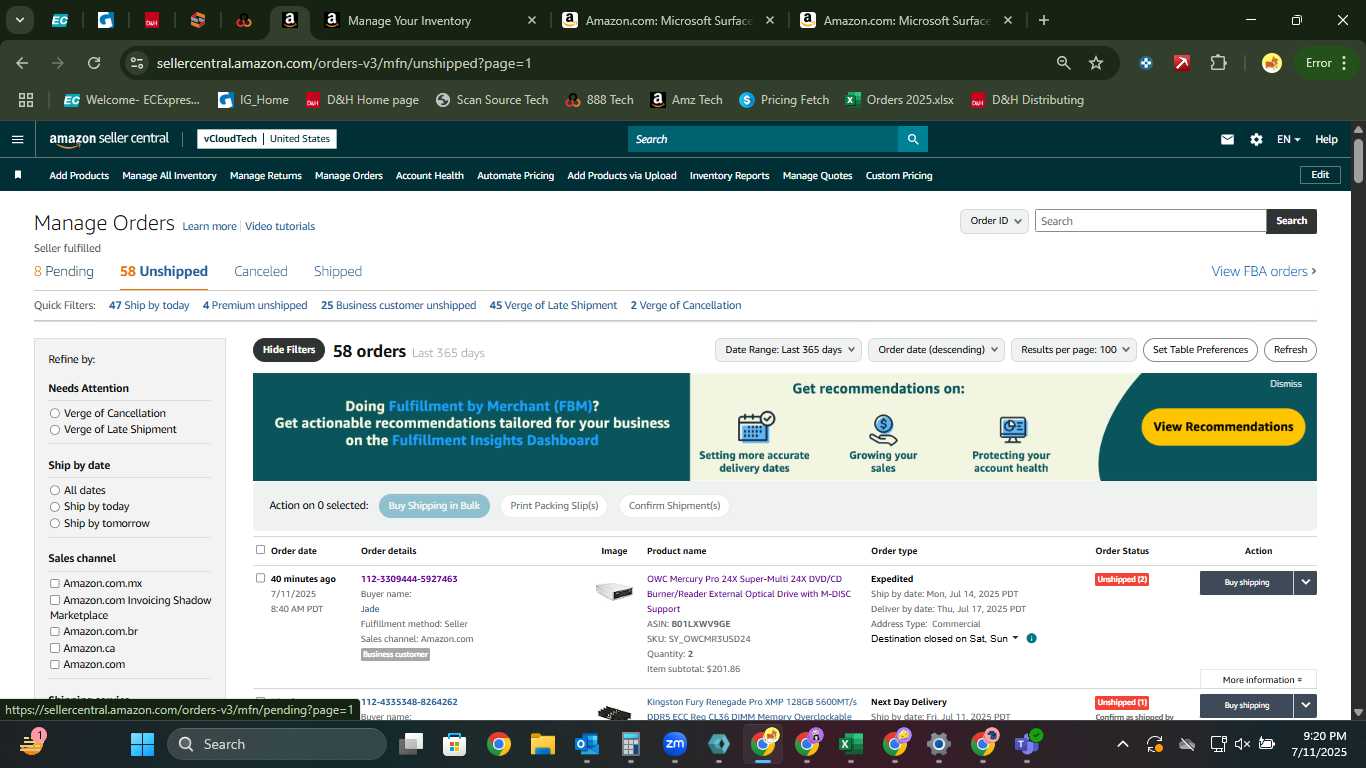This screenshot has width=1366, height=768.
Task: Click the View Recommendations yellow button
Action: 1223,427
